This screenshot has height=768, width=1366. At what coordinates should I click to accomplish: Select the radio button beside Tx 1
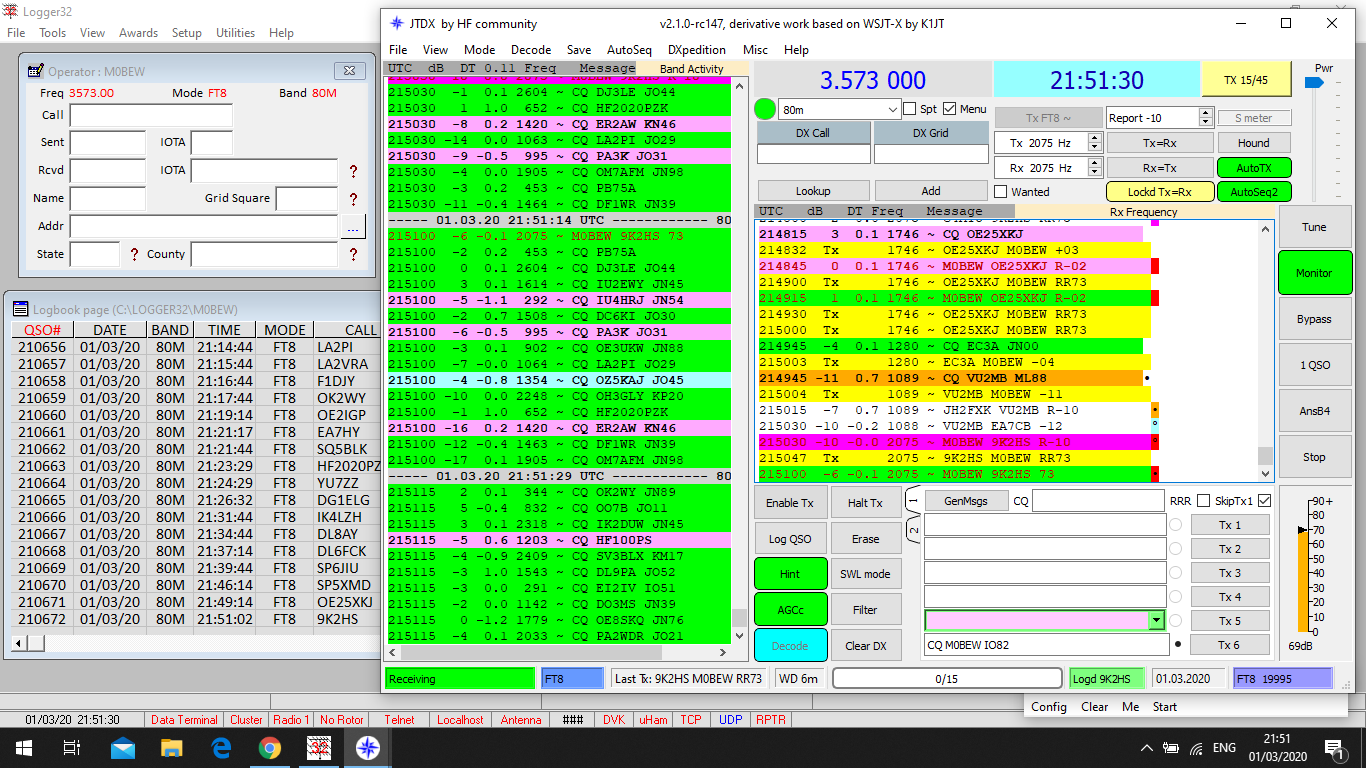pyautogui.click(x=1177, y=525)
